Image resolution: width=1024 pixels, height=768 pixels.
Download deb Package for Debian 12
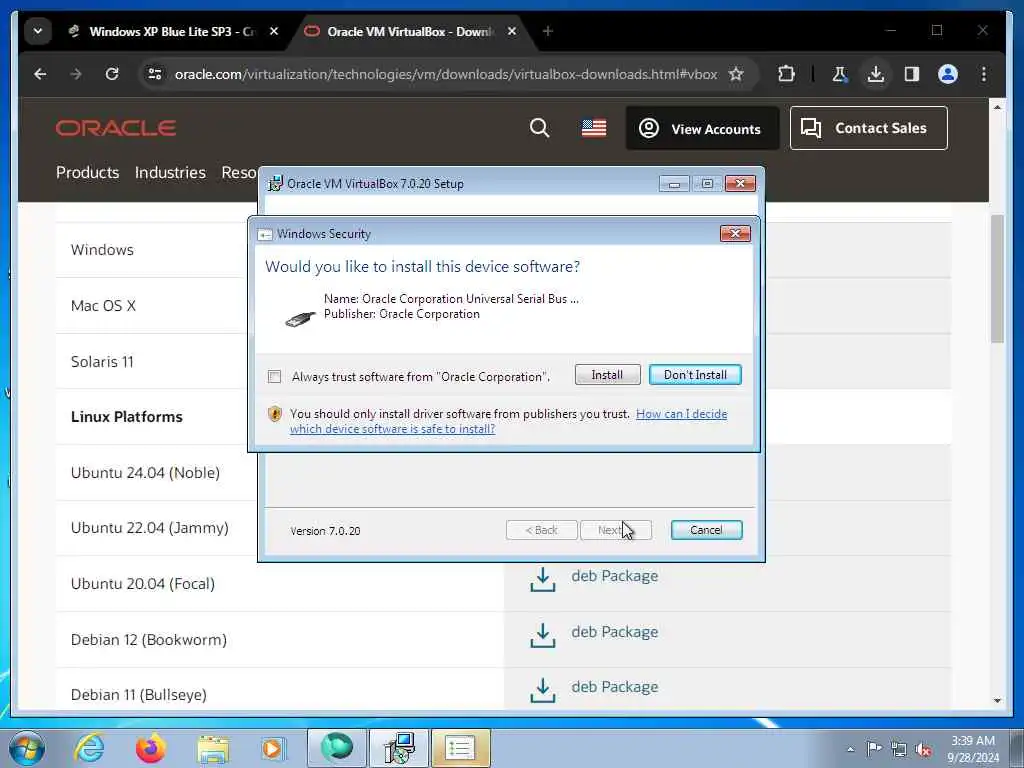615,632
